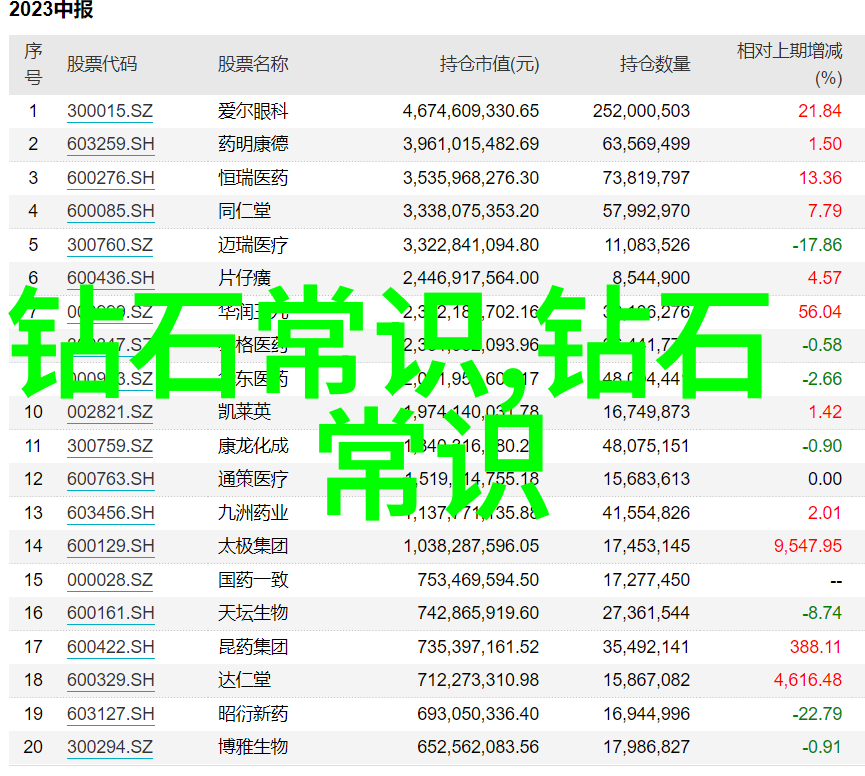Select market value 3,961,015,482.69
This screenshot has height=776, width=865.
tap(471, 144)
